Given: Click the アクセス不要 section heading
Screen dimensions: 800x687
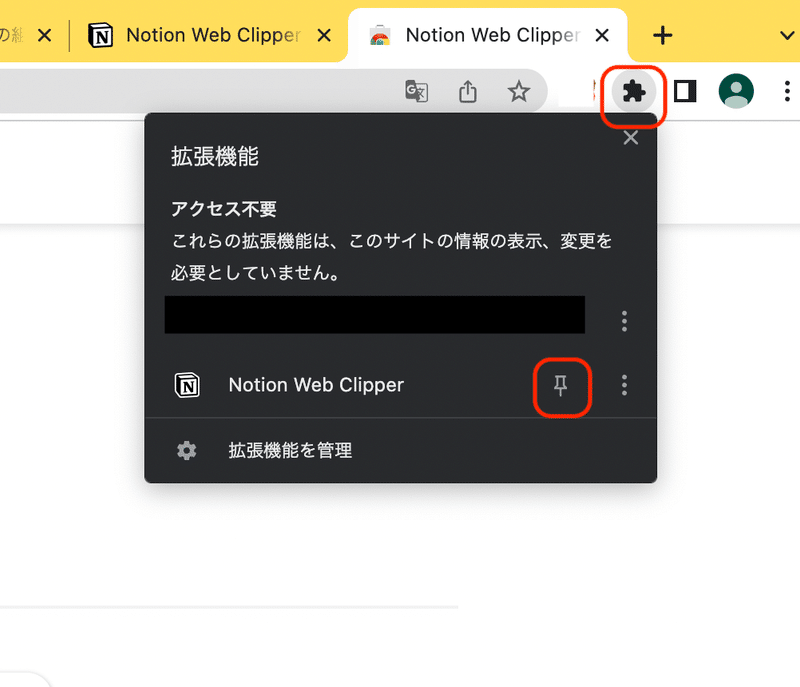Looking at the screenshot, I should tap(223, 209).
